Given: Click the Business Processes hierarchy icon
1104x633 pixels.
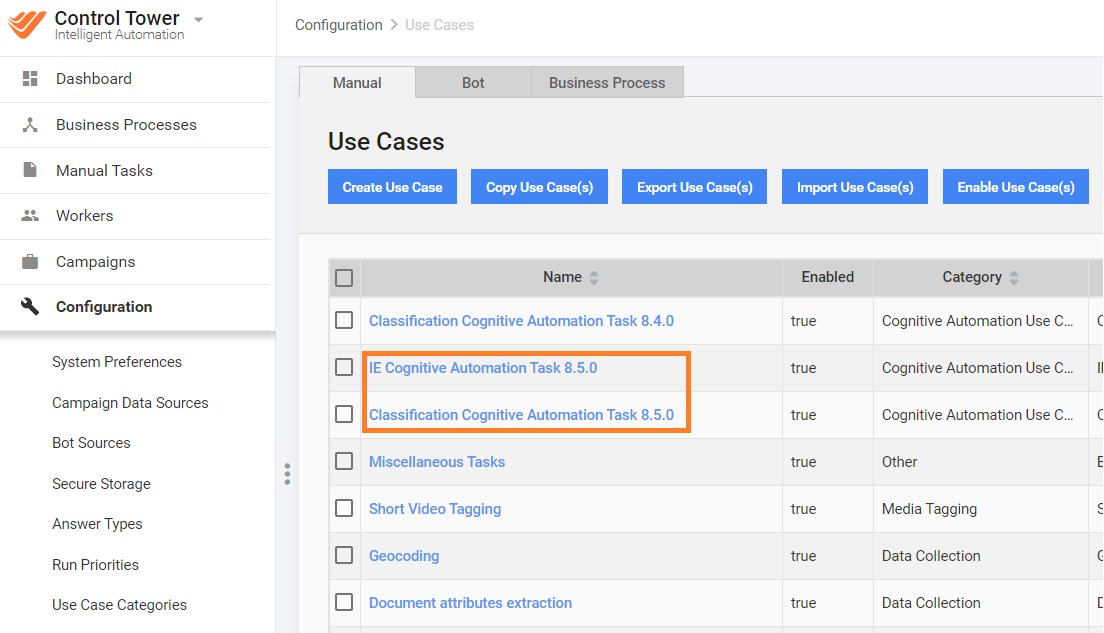Looking at the screenshot, I should (30, 125).
